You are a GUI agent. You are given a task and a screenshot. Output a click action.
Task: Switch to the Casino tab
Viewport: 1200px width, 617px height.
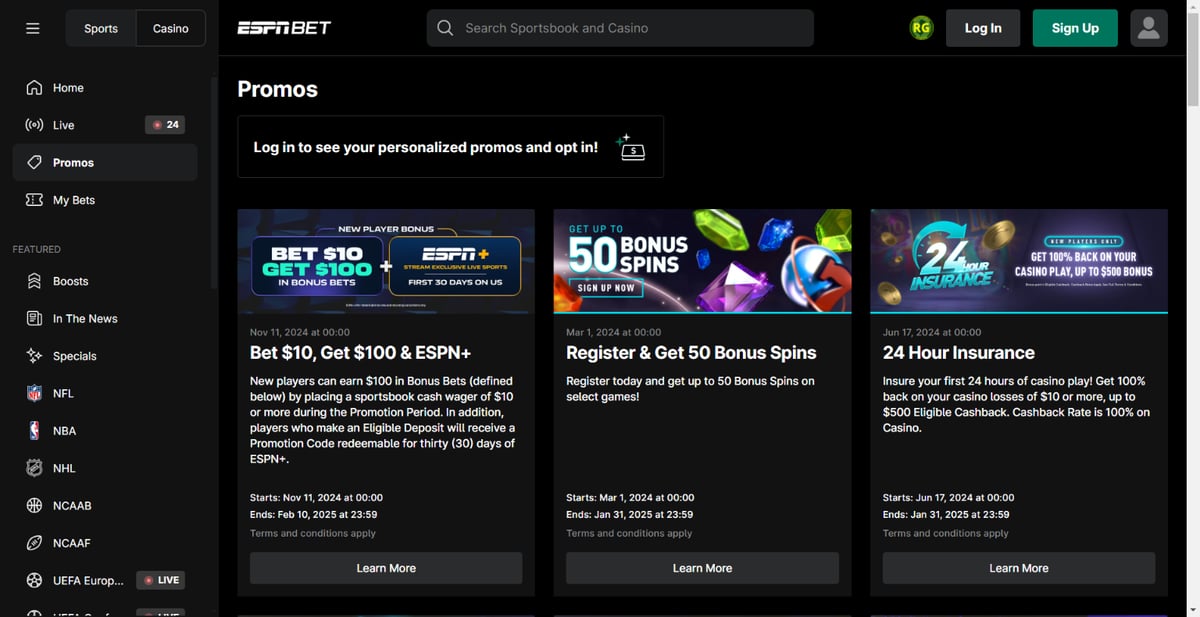coord(171,28)
